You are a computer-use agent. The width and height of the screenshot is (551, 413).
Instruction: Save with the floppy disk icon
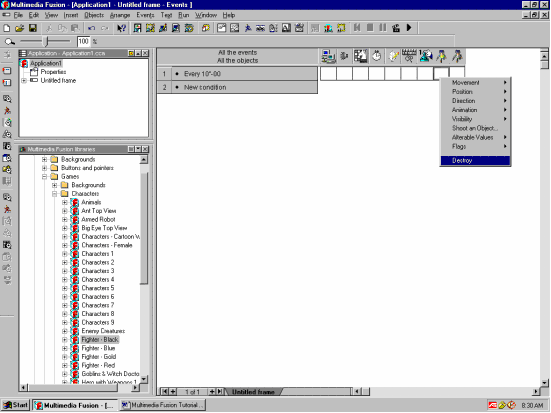(x=33, y=28)
